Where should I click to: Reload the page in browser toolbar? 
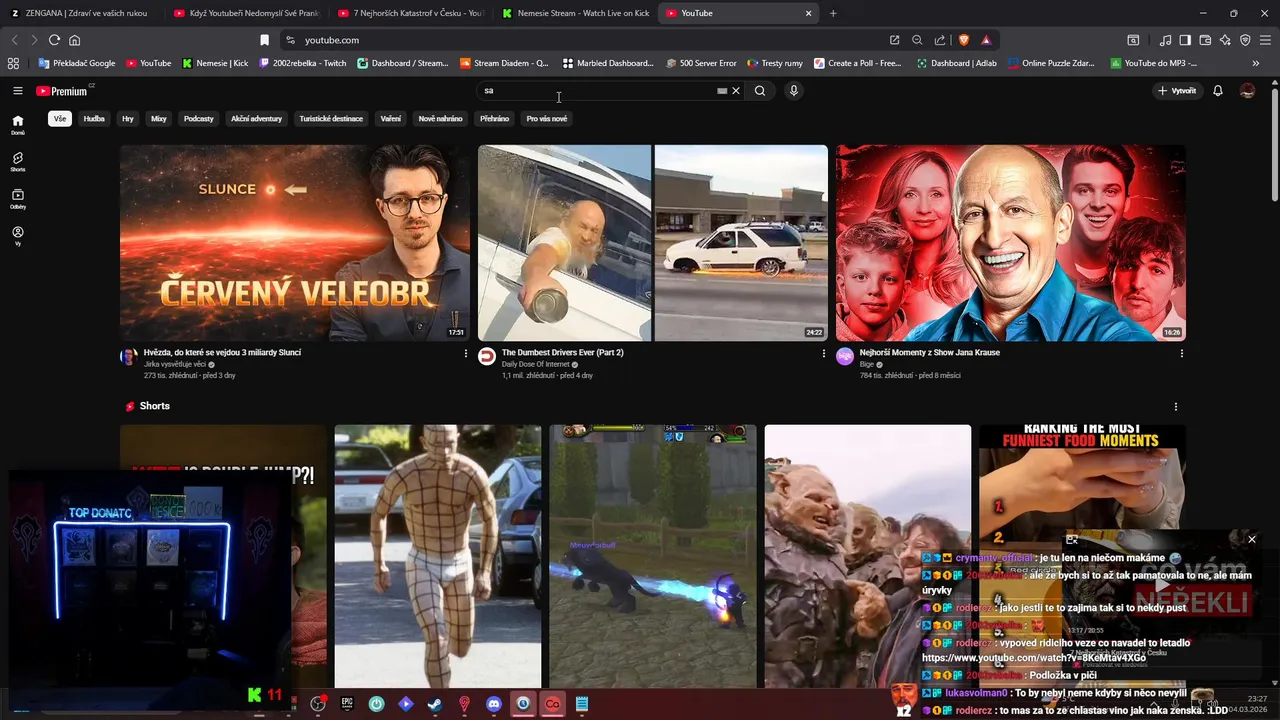tap(54, 40)
